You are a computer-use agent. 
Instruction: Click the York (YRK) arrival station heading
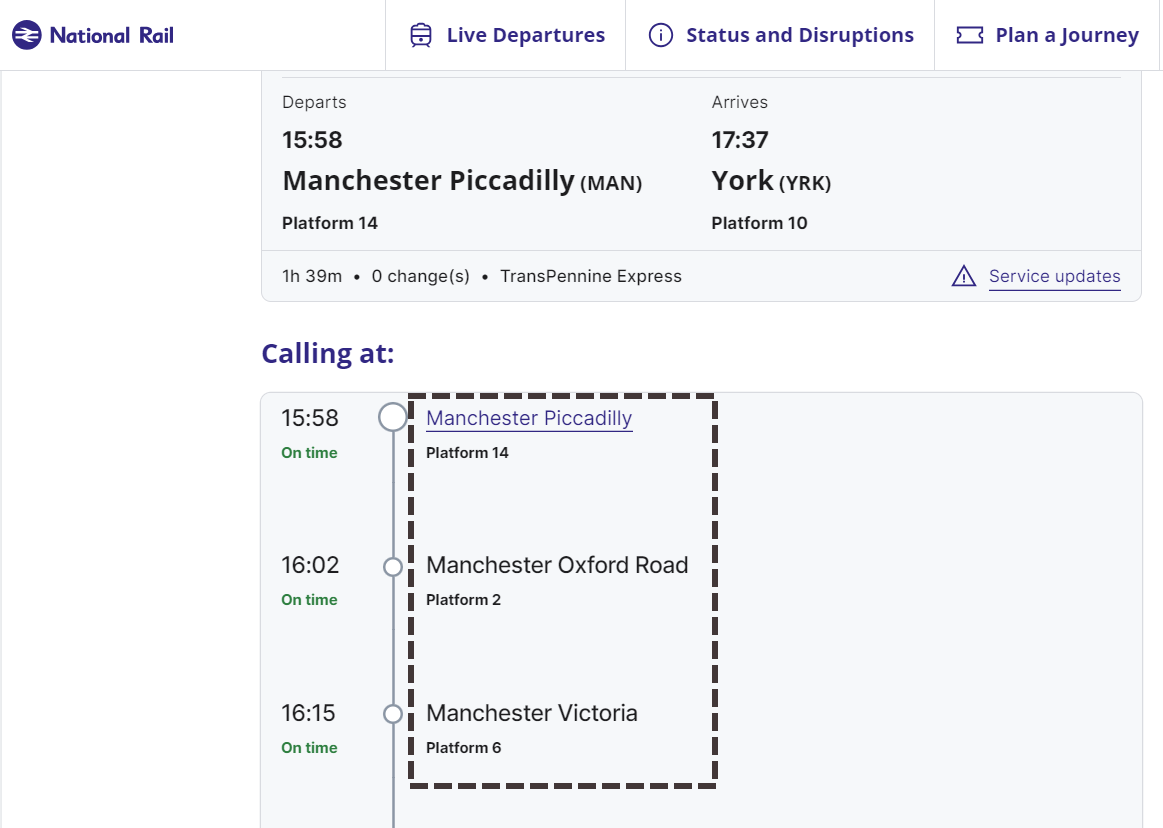pos(771,181)
